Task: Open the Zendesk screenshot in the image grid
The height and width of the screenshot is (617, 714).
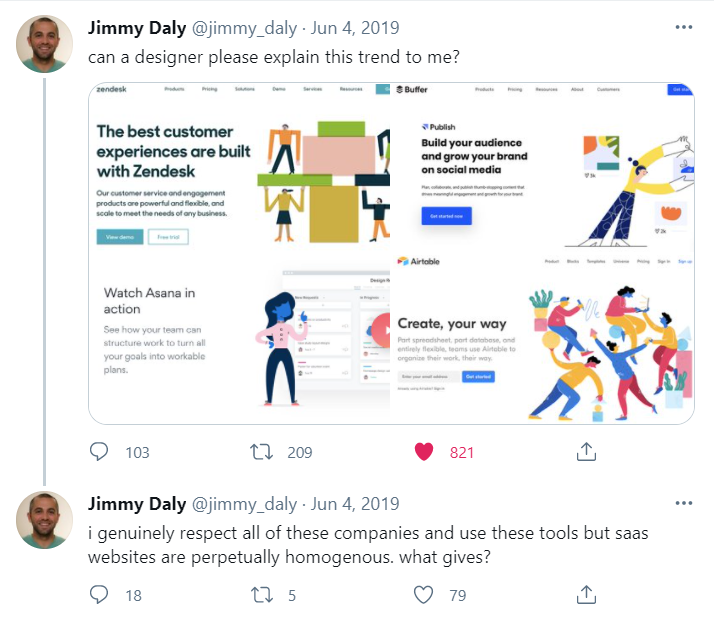Action: [x=240, y=168]
